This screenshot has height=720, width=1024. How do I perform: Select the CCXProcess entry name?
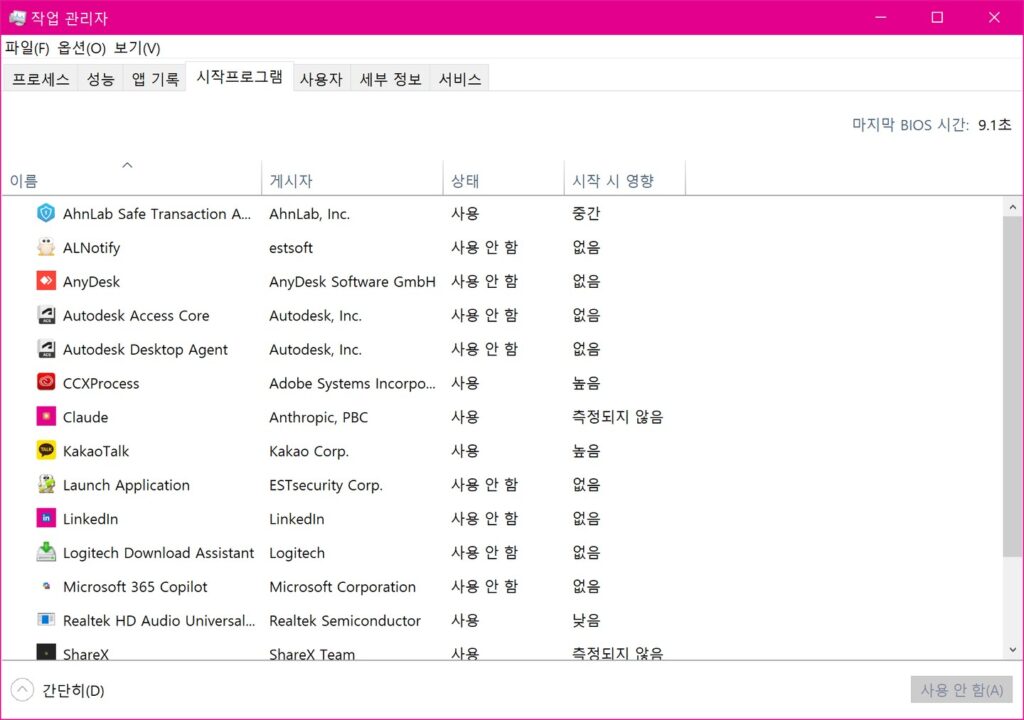coord(101,384)
